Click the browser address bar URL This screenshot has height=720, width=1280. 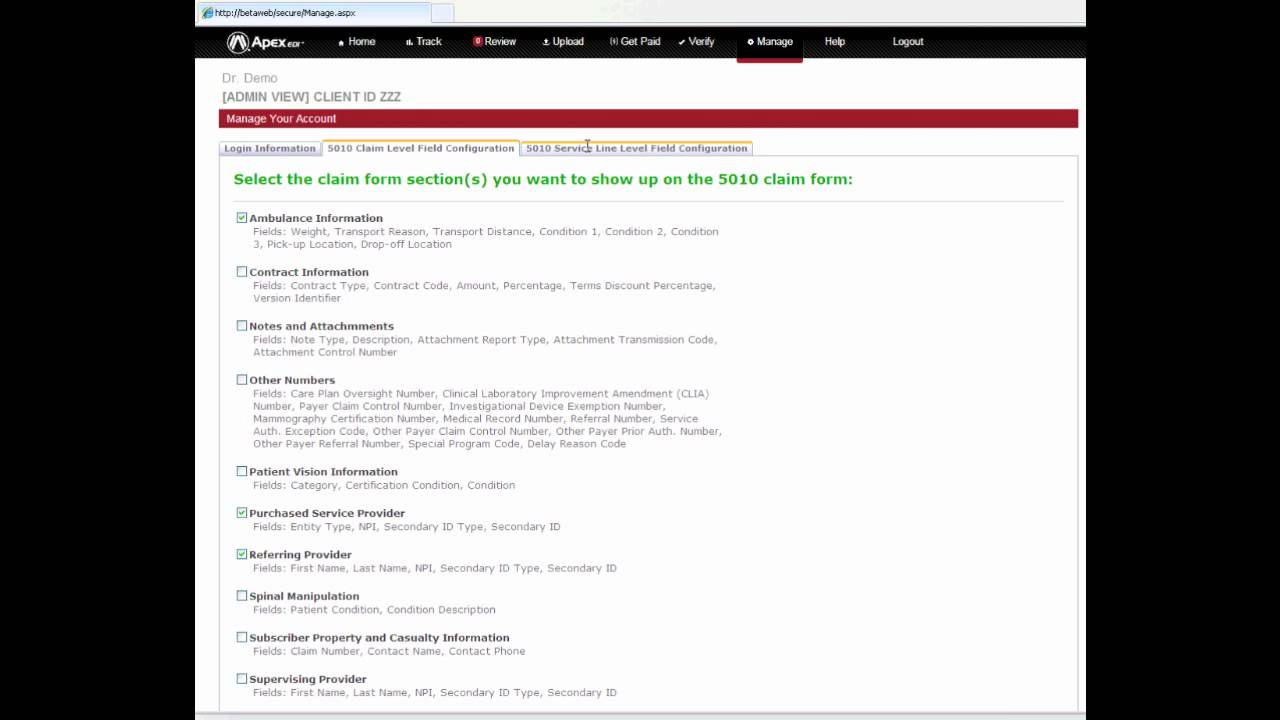(x=285, y=13)
